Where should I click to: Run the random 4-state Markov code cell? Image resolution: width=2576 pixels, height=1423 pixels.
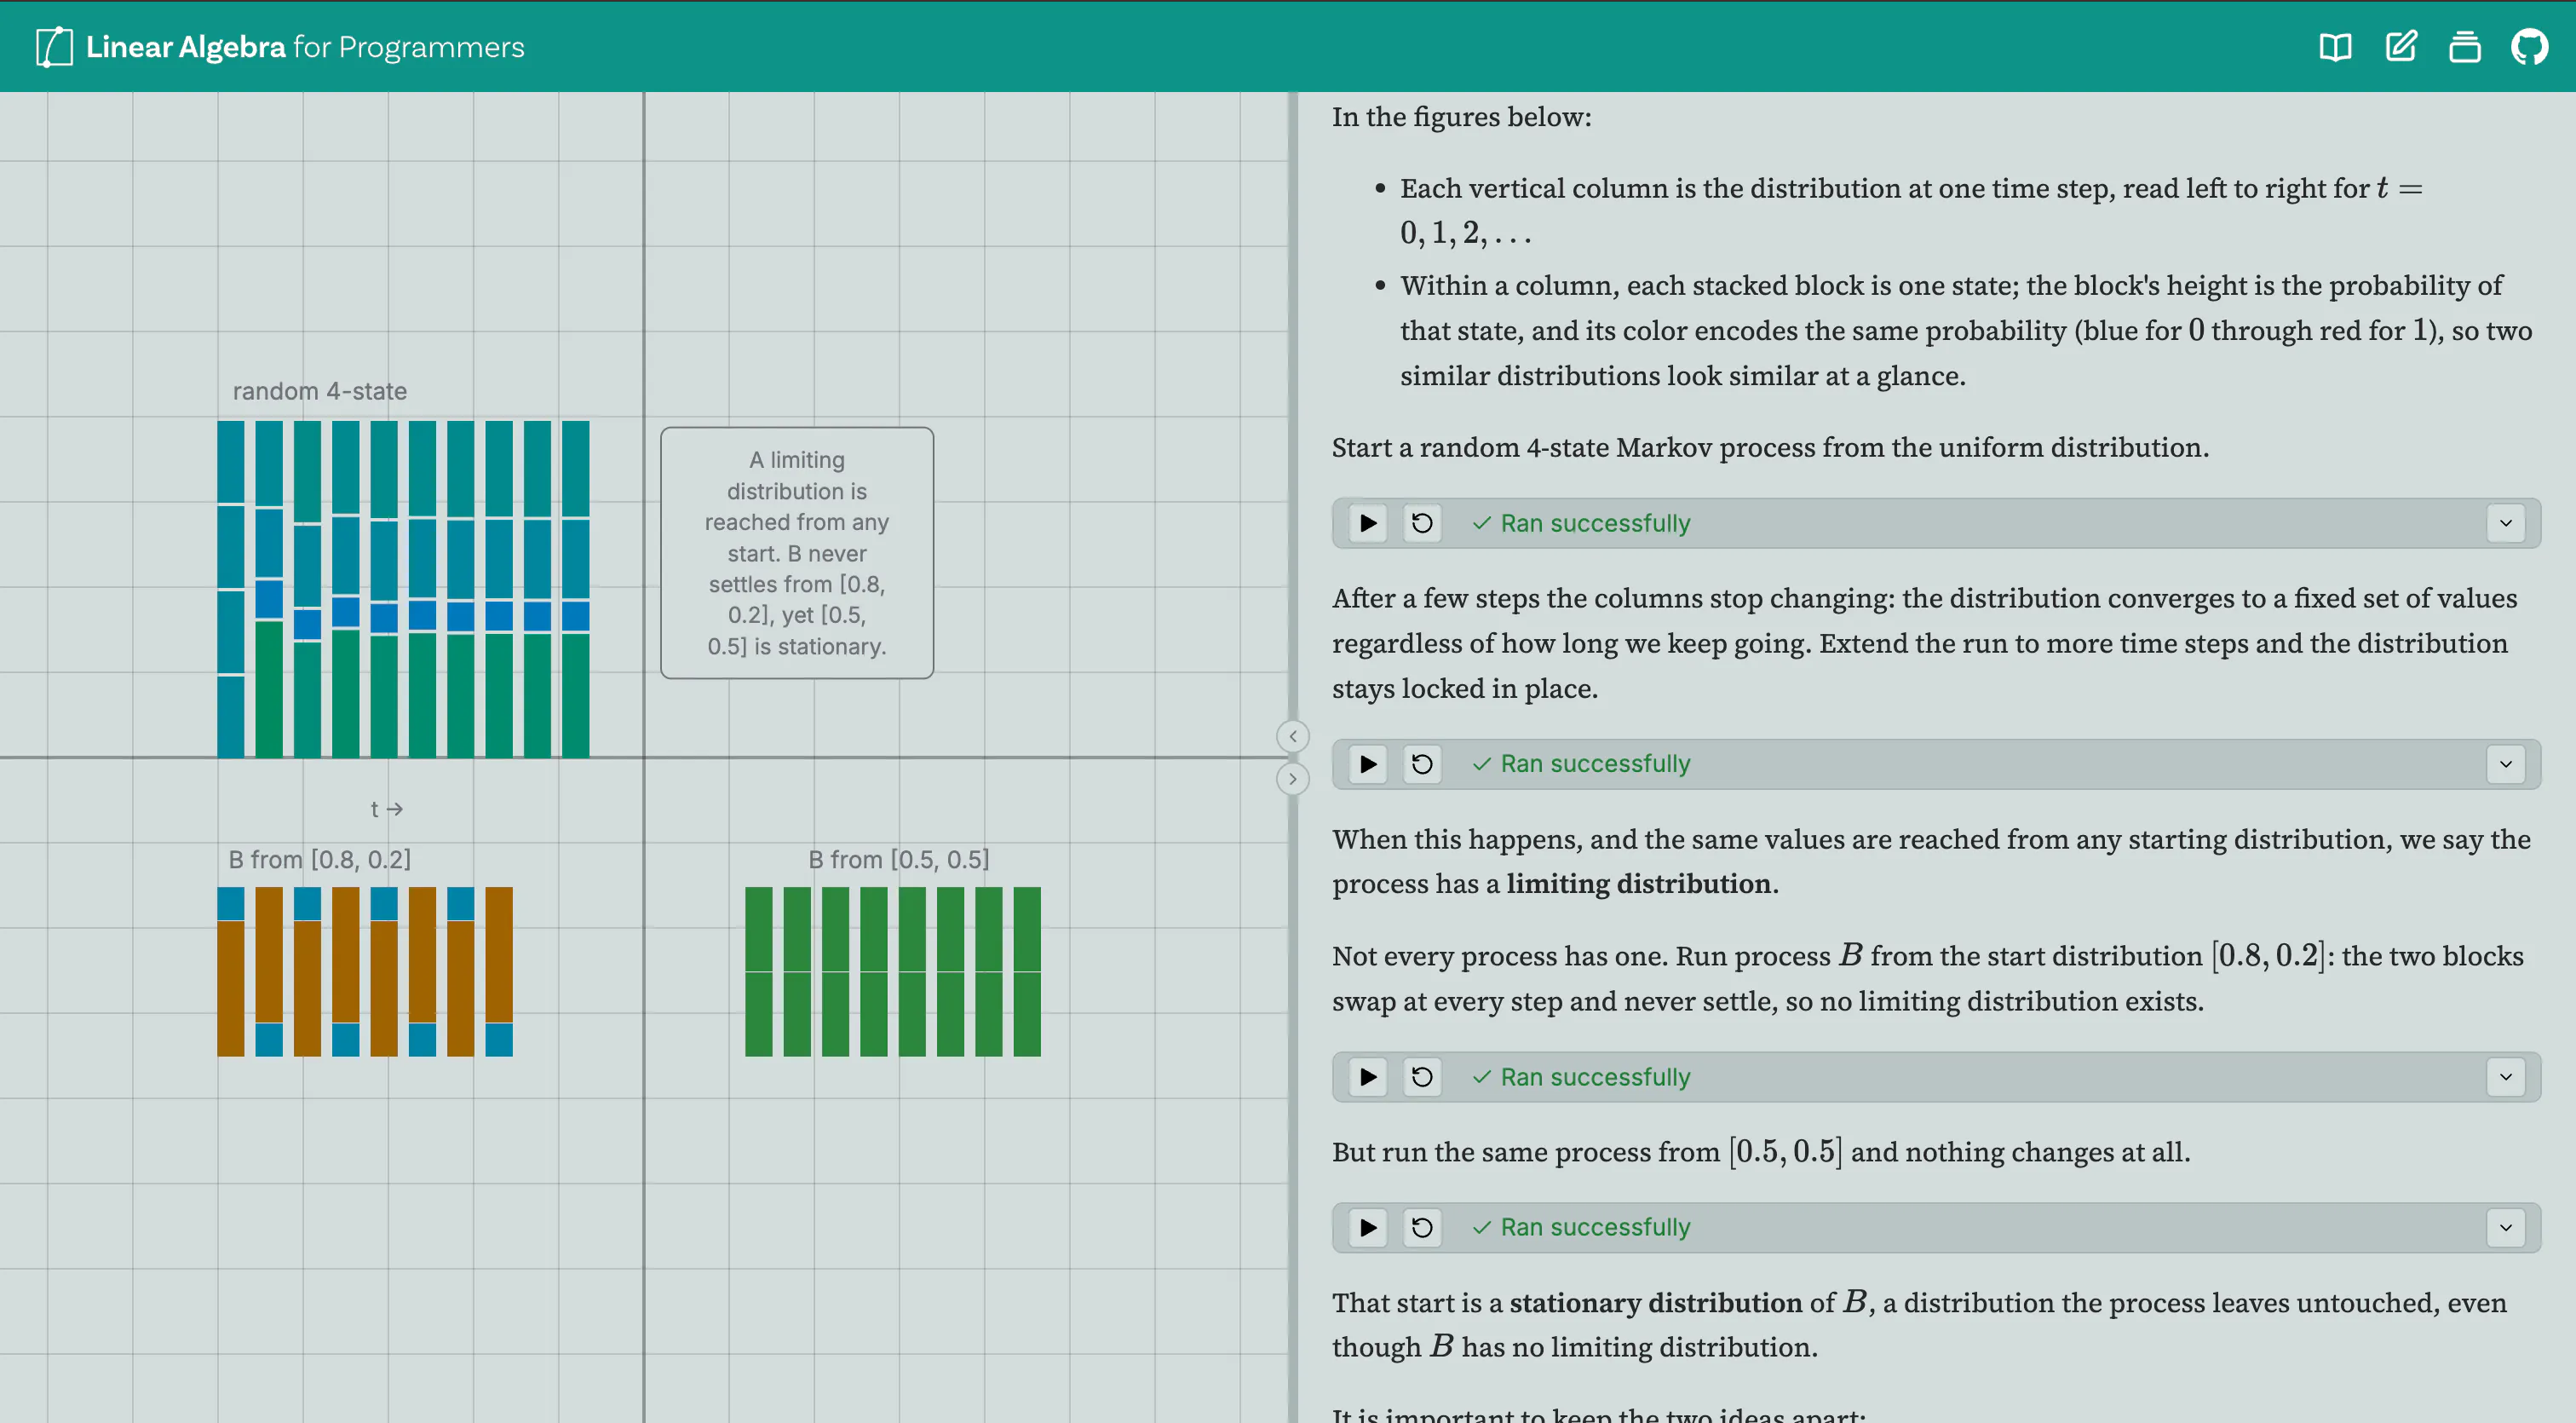(x=1368, y=523)
